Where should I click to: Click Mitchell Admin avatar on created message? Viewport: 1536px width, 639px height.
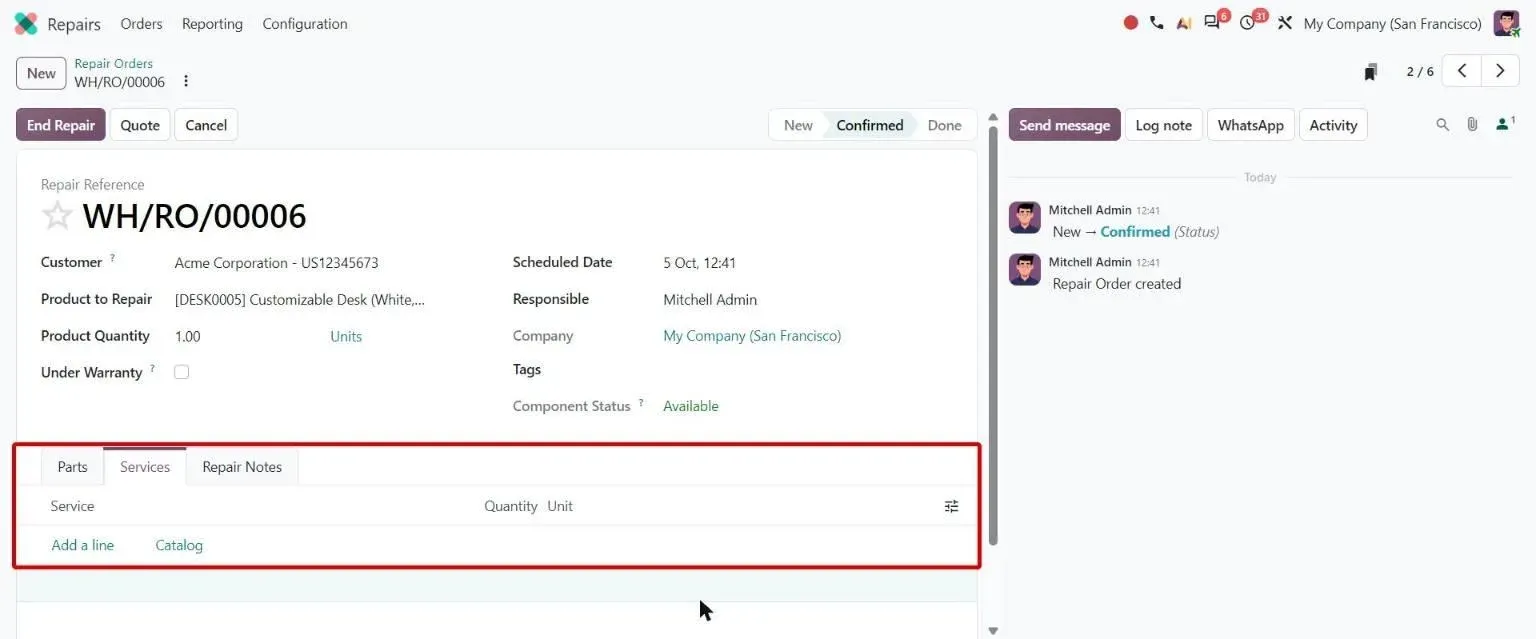click(1025, 269)
